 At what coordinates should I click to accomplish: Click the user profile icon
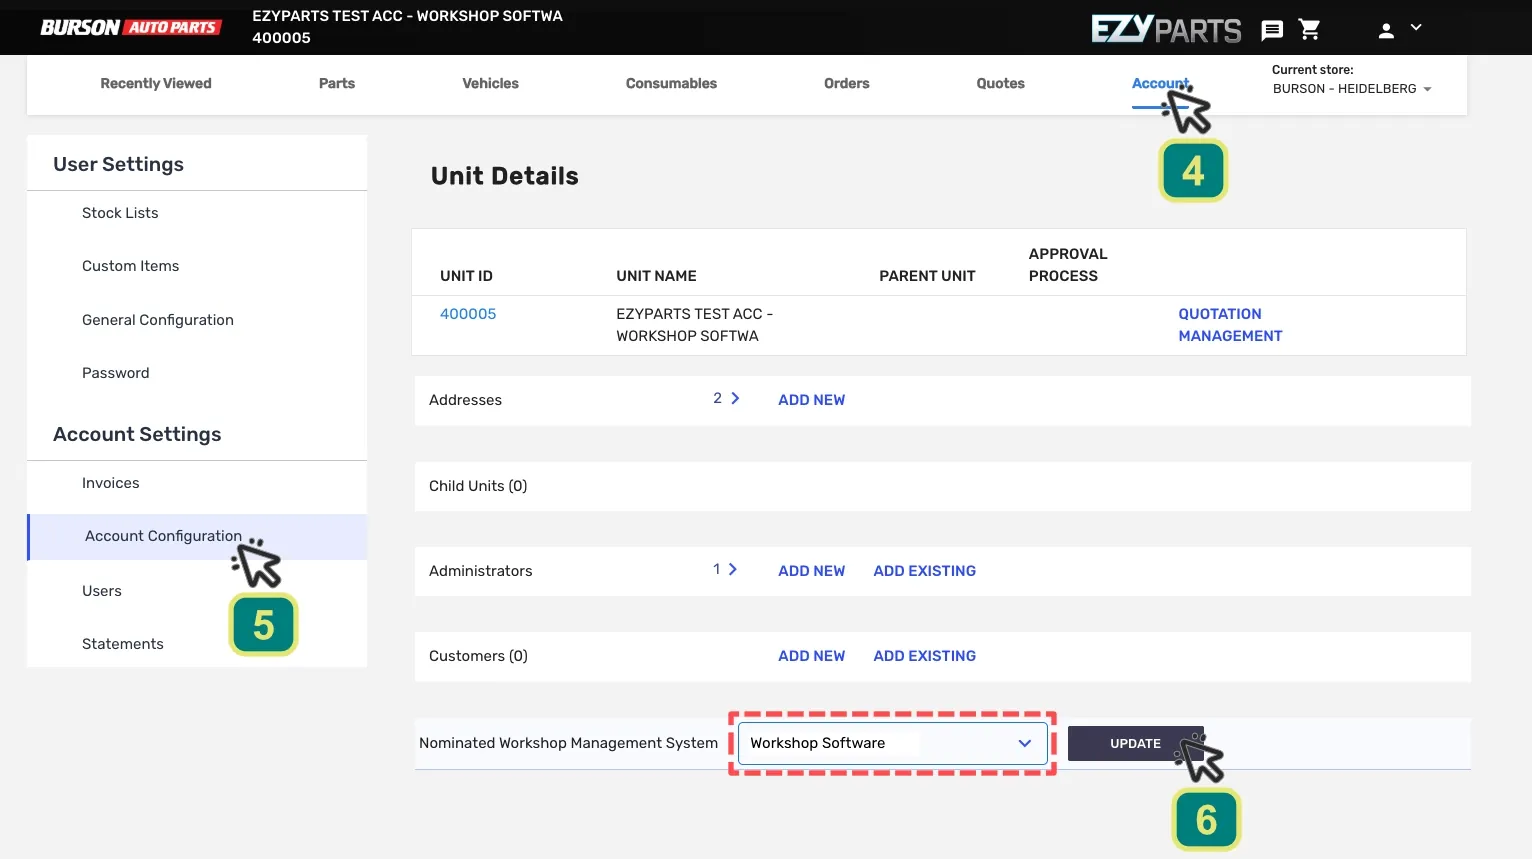(1386, 31)
